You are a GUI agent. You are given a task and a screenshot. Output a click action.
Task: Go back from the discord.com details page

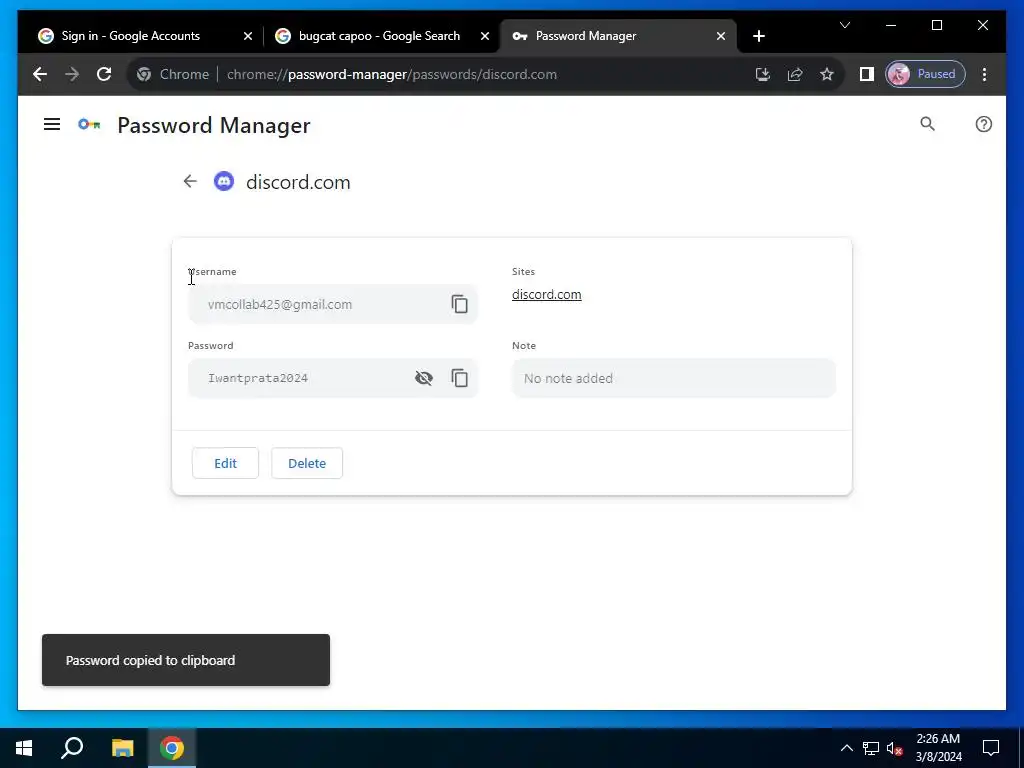[190, 182]
